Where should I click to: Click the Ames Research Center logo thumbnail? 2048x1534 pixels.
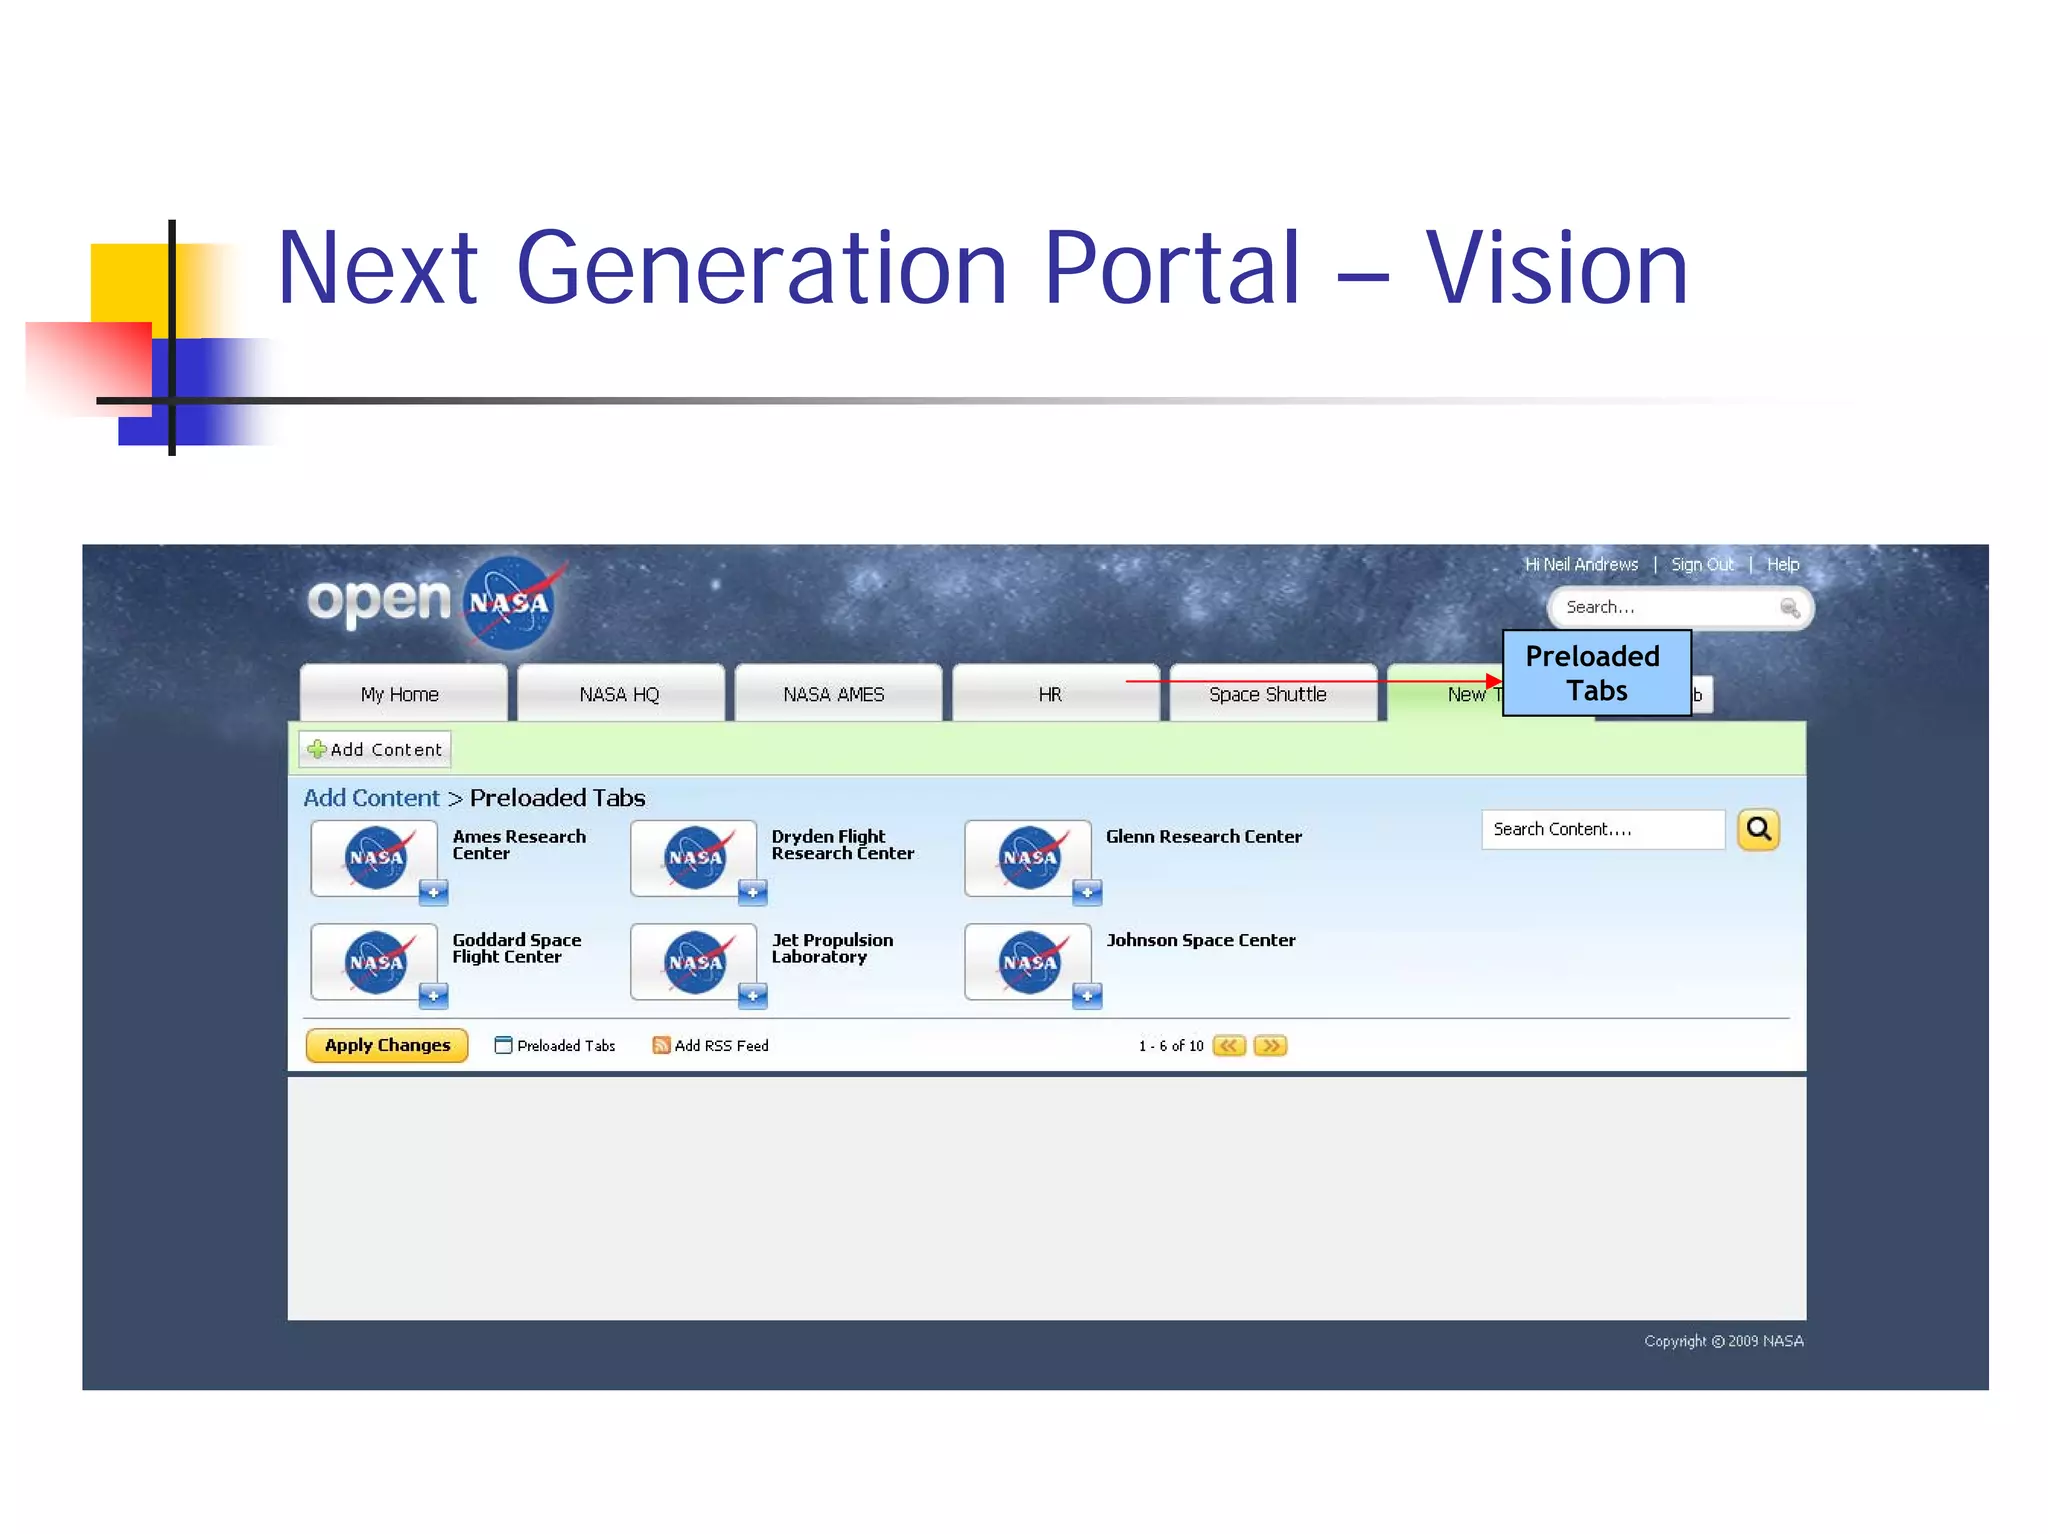coord(374,858)
